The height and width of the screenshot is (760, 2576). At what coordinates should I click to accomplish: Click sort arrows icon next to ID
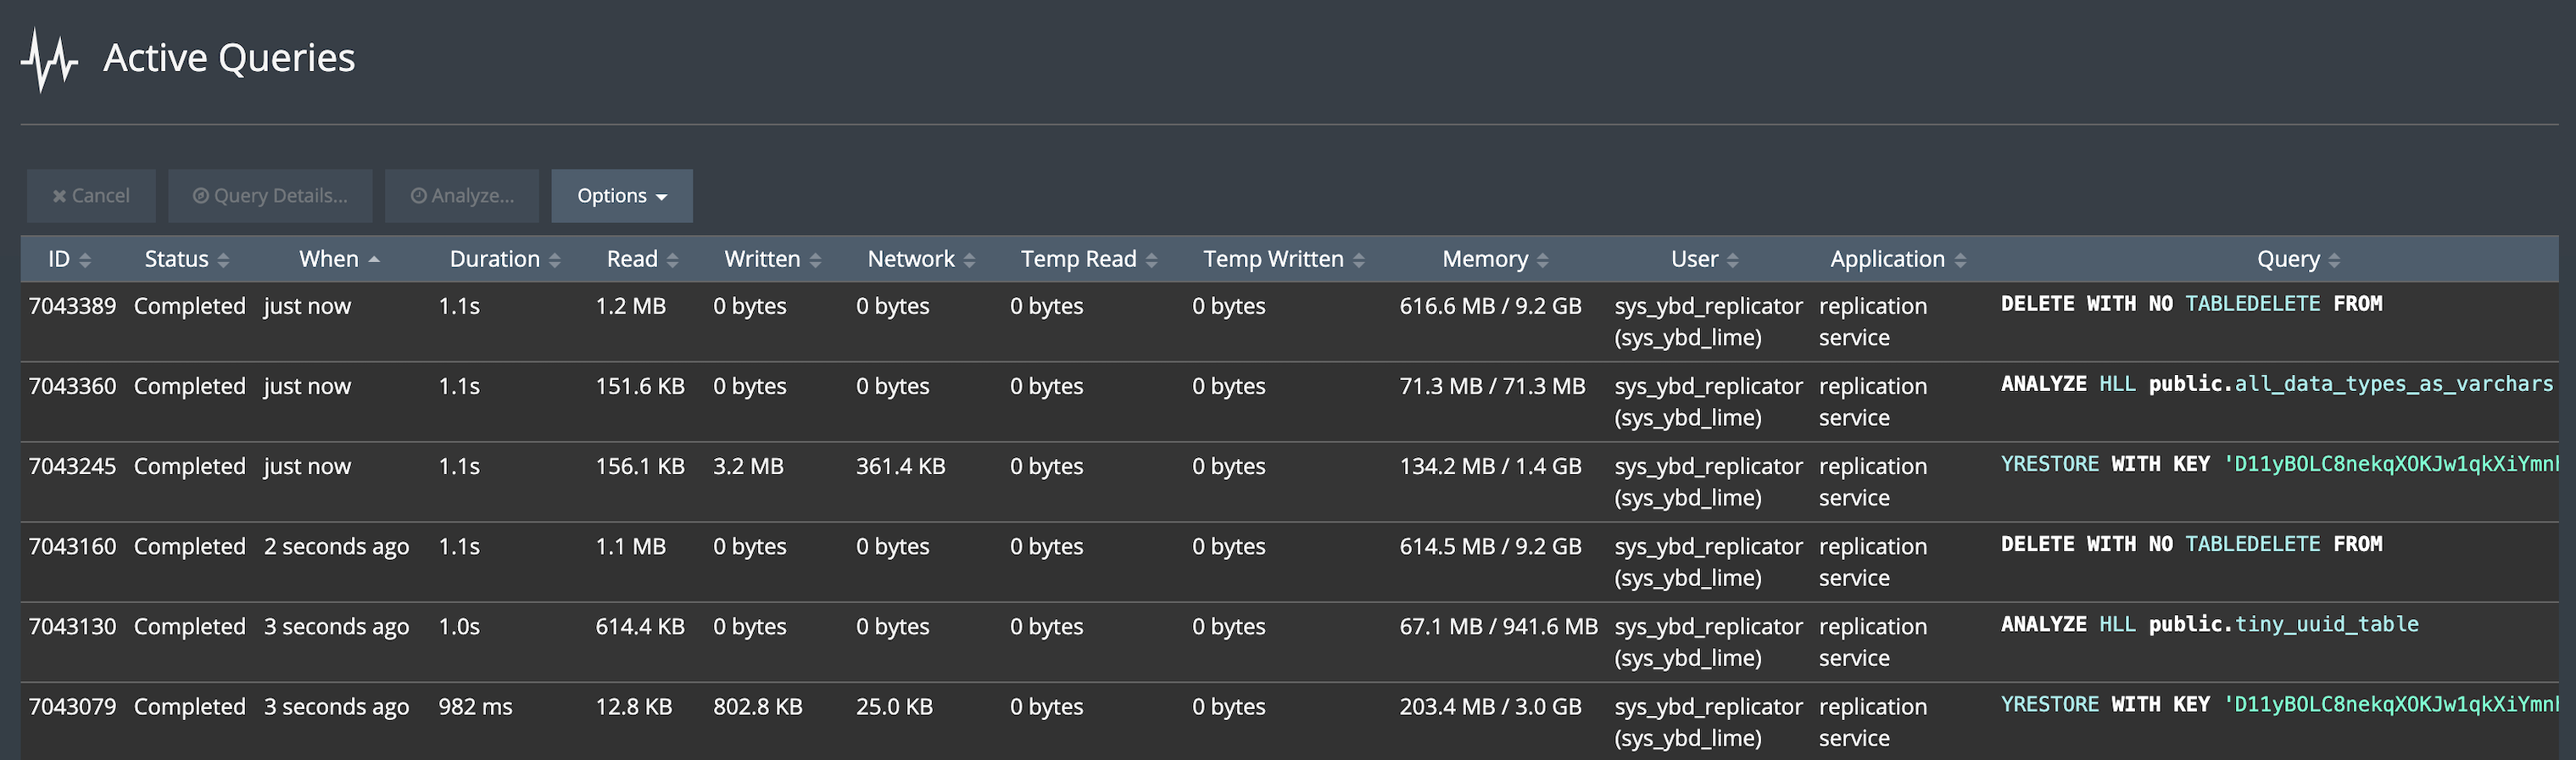(85, 260)
